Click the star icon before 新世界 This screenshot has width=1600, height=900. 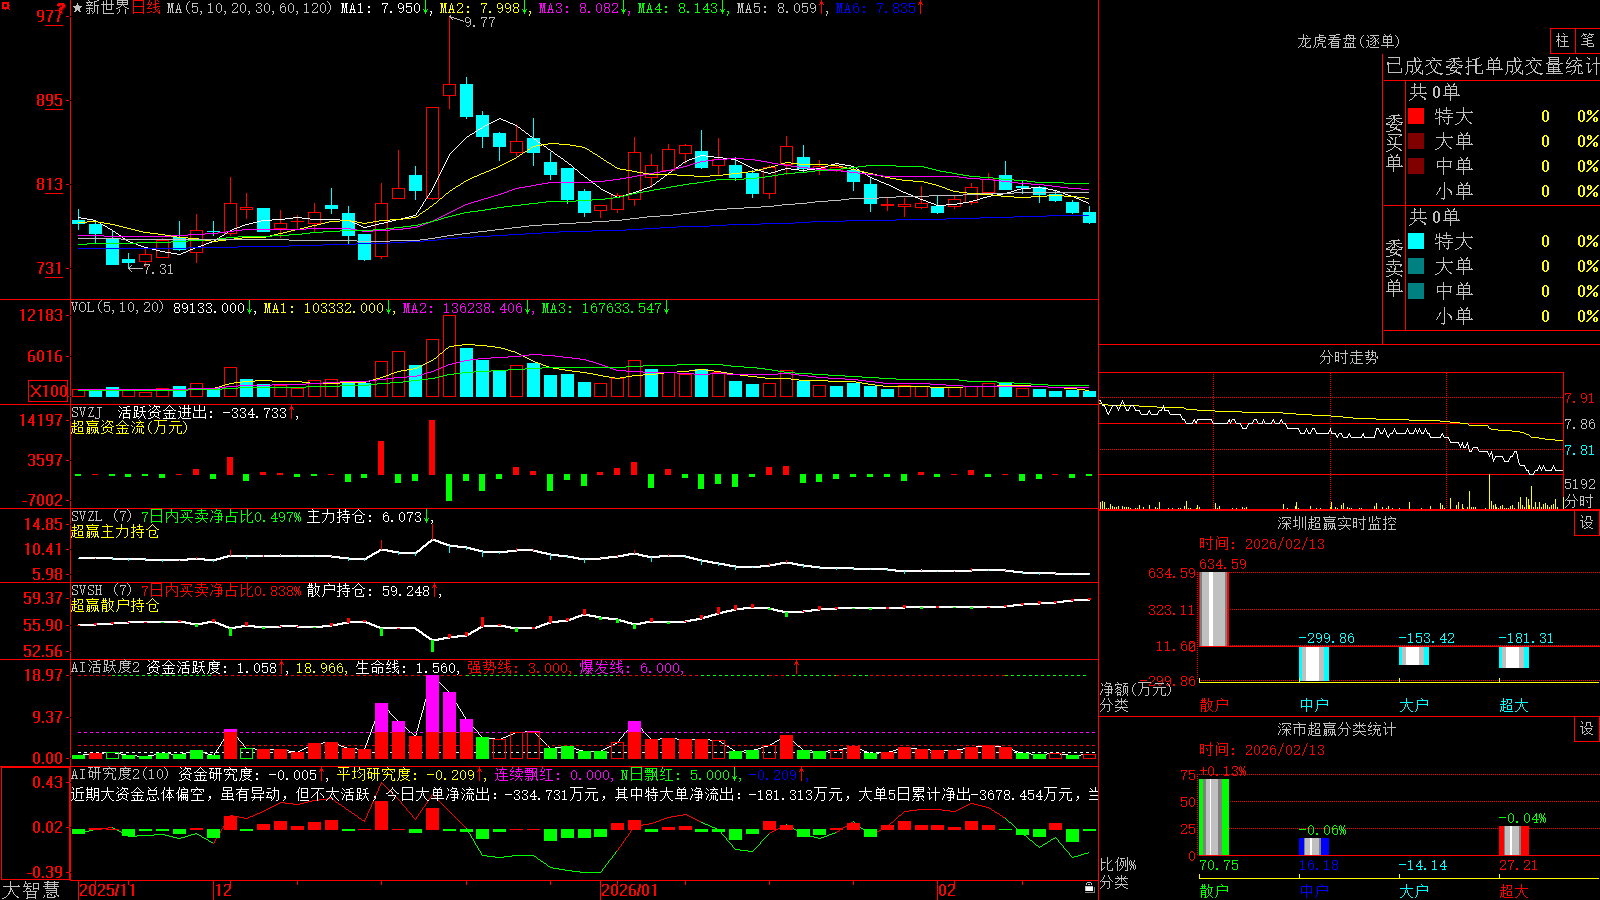click(x=77, y=8)
